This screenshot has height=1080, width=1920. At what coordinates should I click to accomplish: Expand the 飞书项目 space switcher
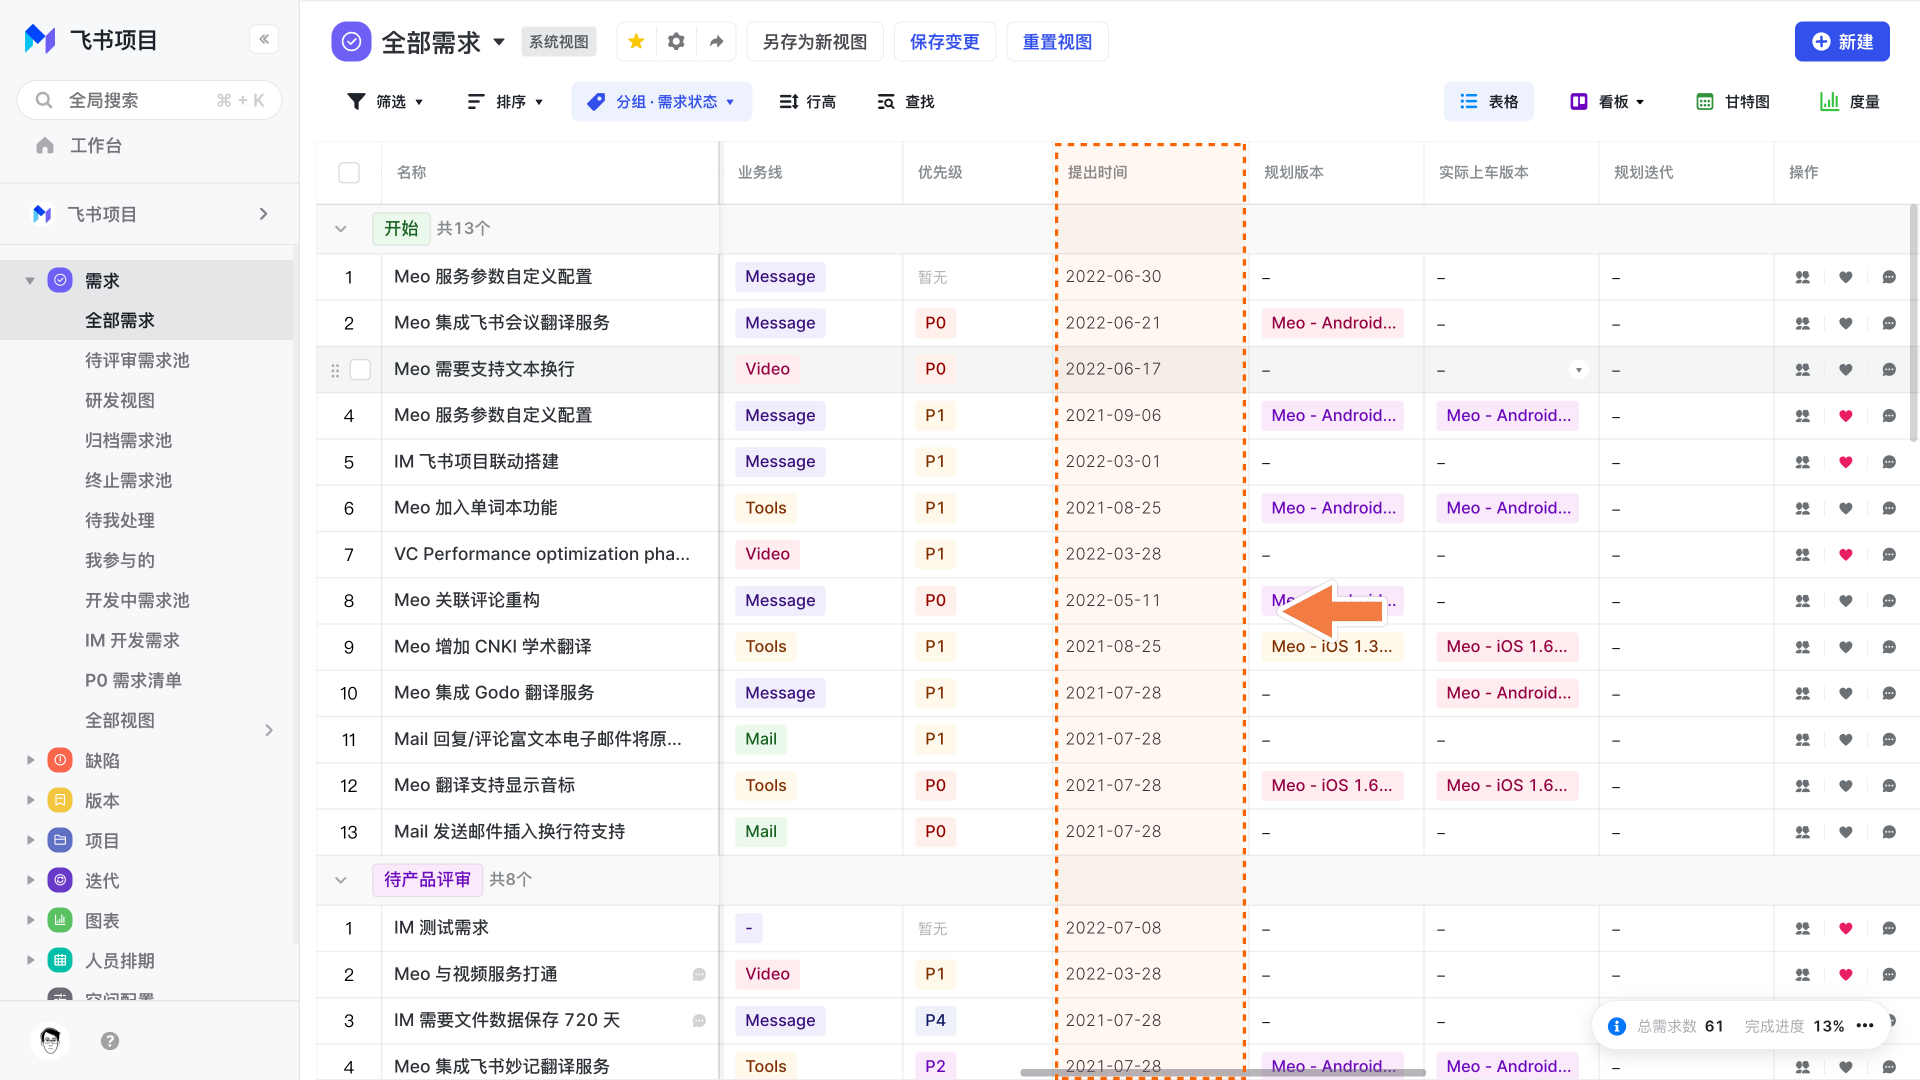[263, 214]
